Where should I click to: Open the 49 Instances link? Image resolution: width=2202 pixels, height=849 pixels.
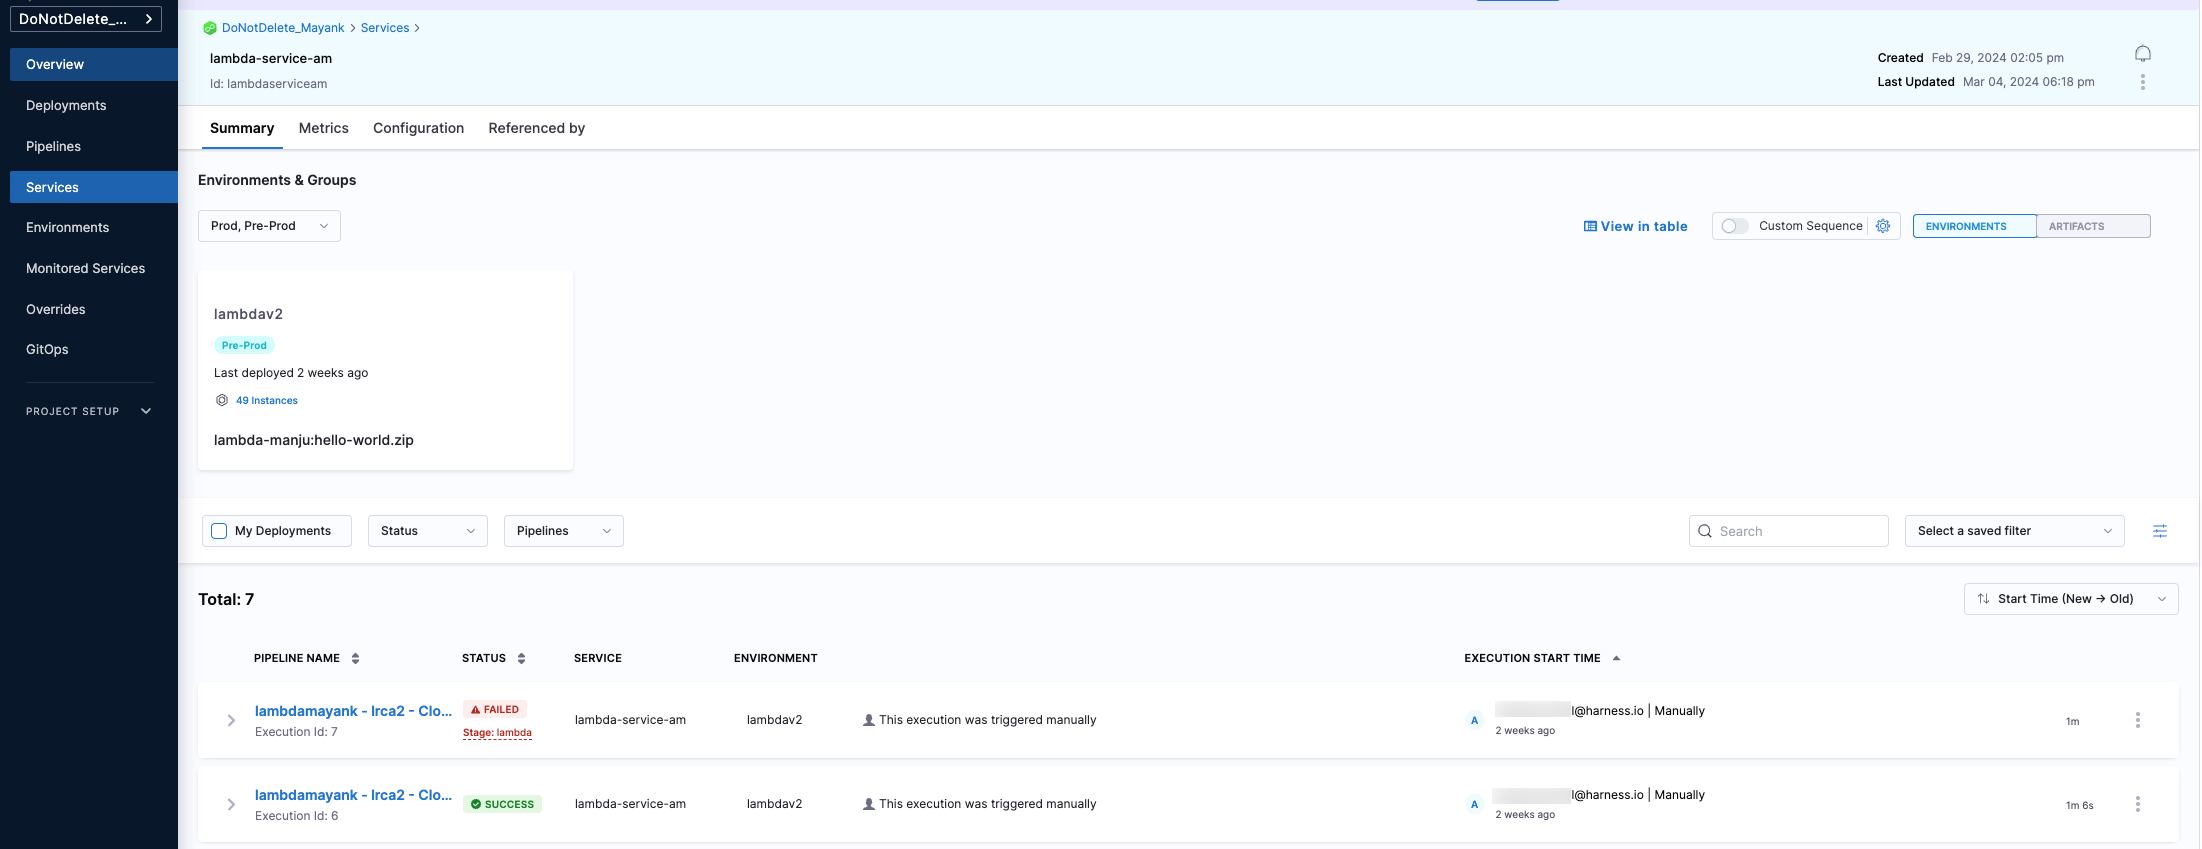pyautogui.click(x=266, y=400)
